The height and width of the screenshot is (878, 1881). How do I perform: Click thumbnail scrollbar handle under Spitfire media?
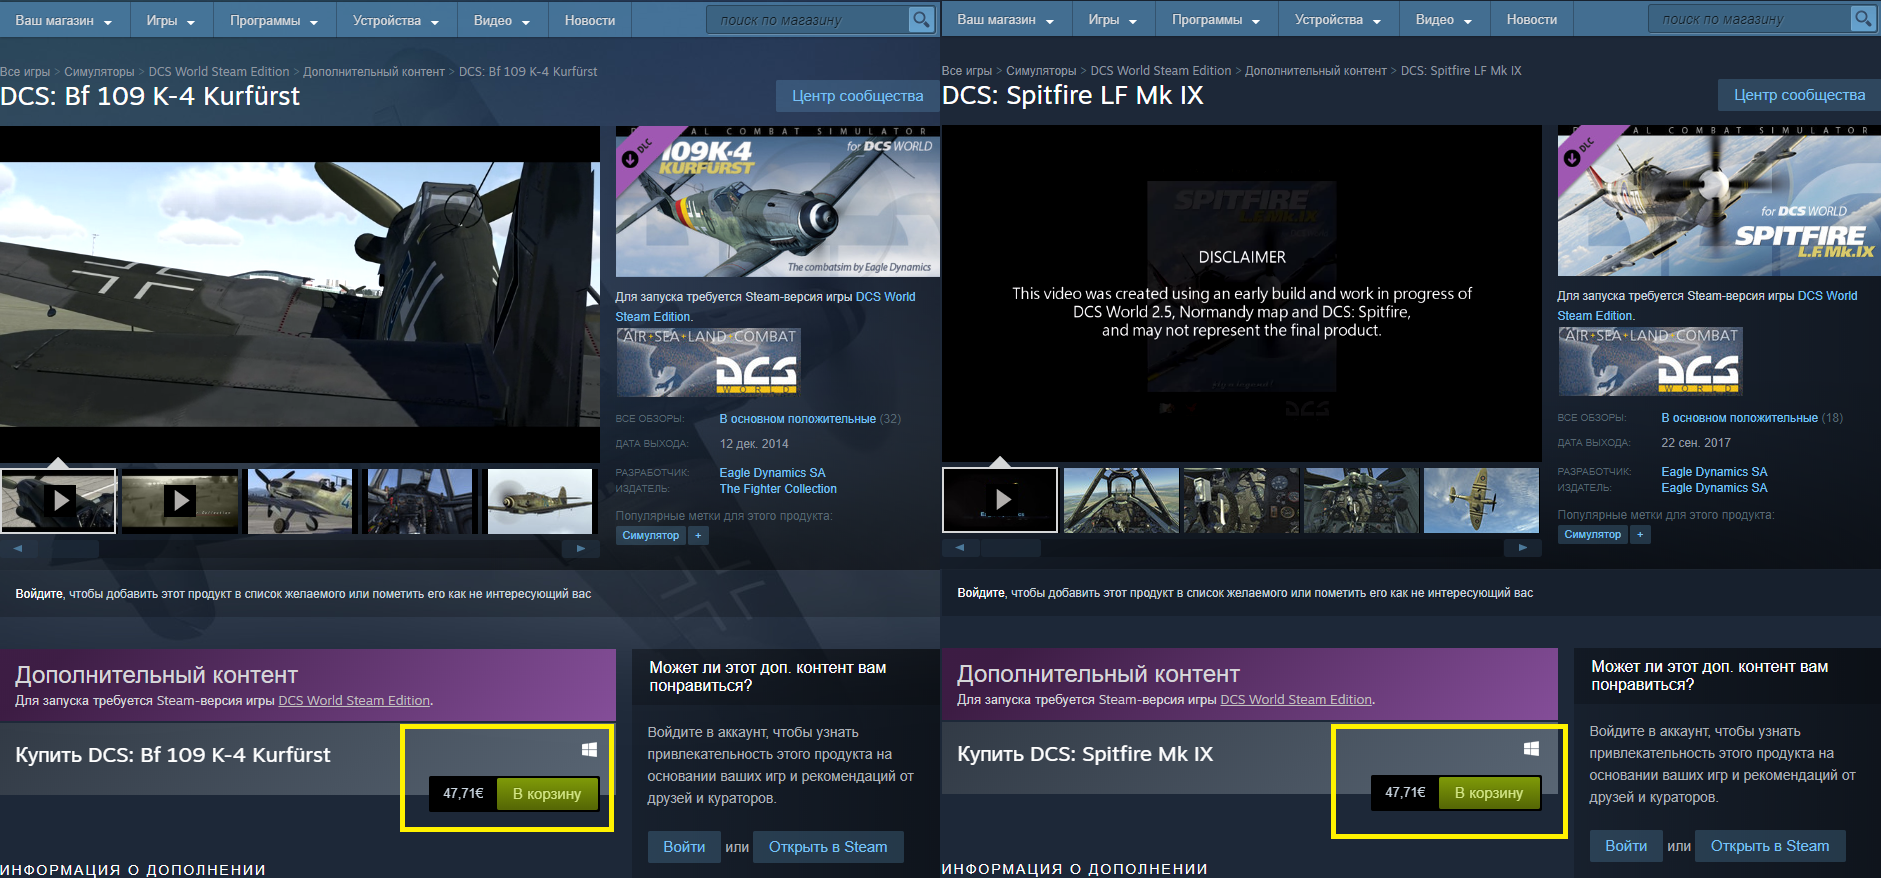point(1011,548)
